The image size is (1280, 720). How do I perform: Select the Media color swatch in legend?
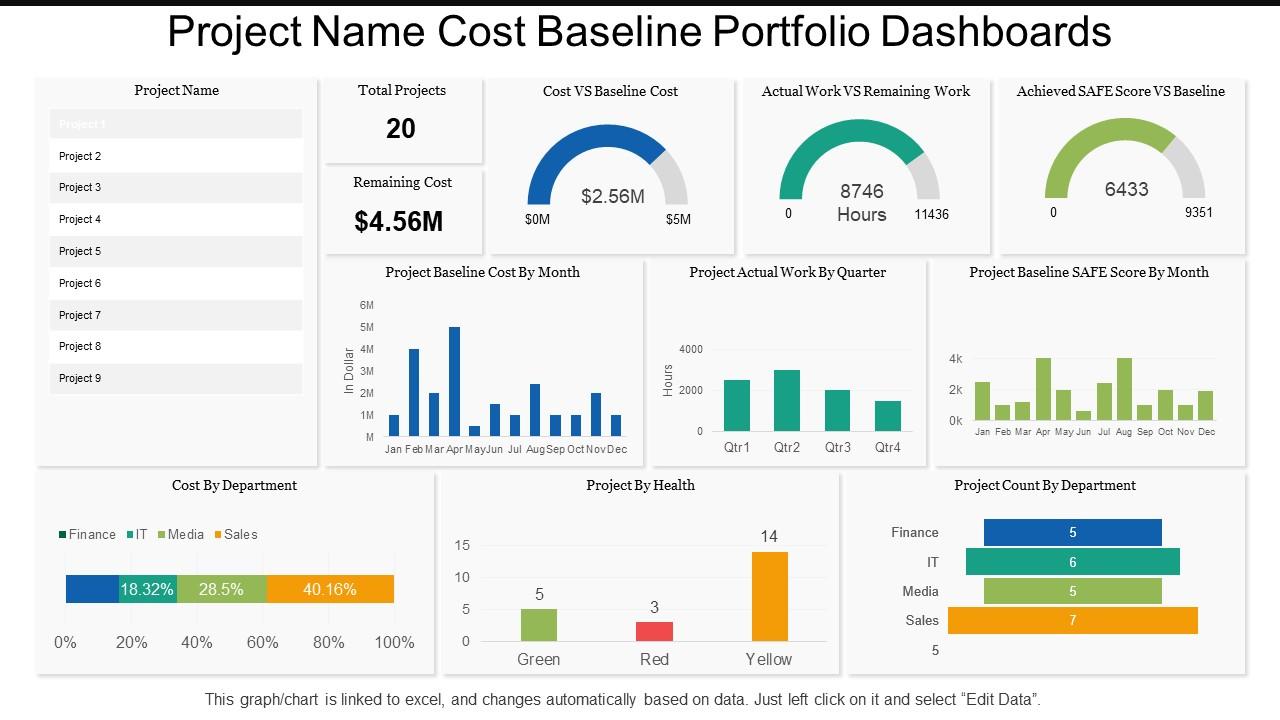(x=160, y=534)
